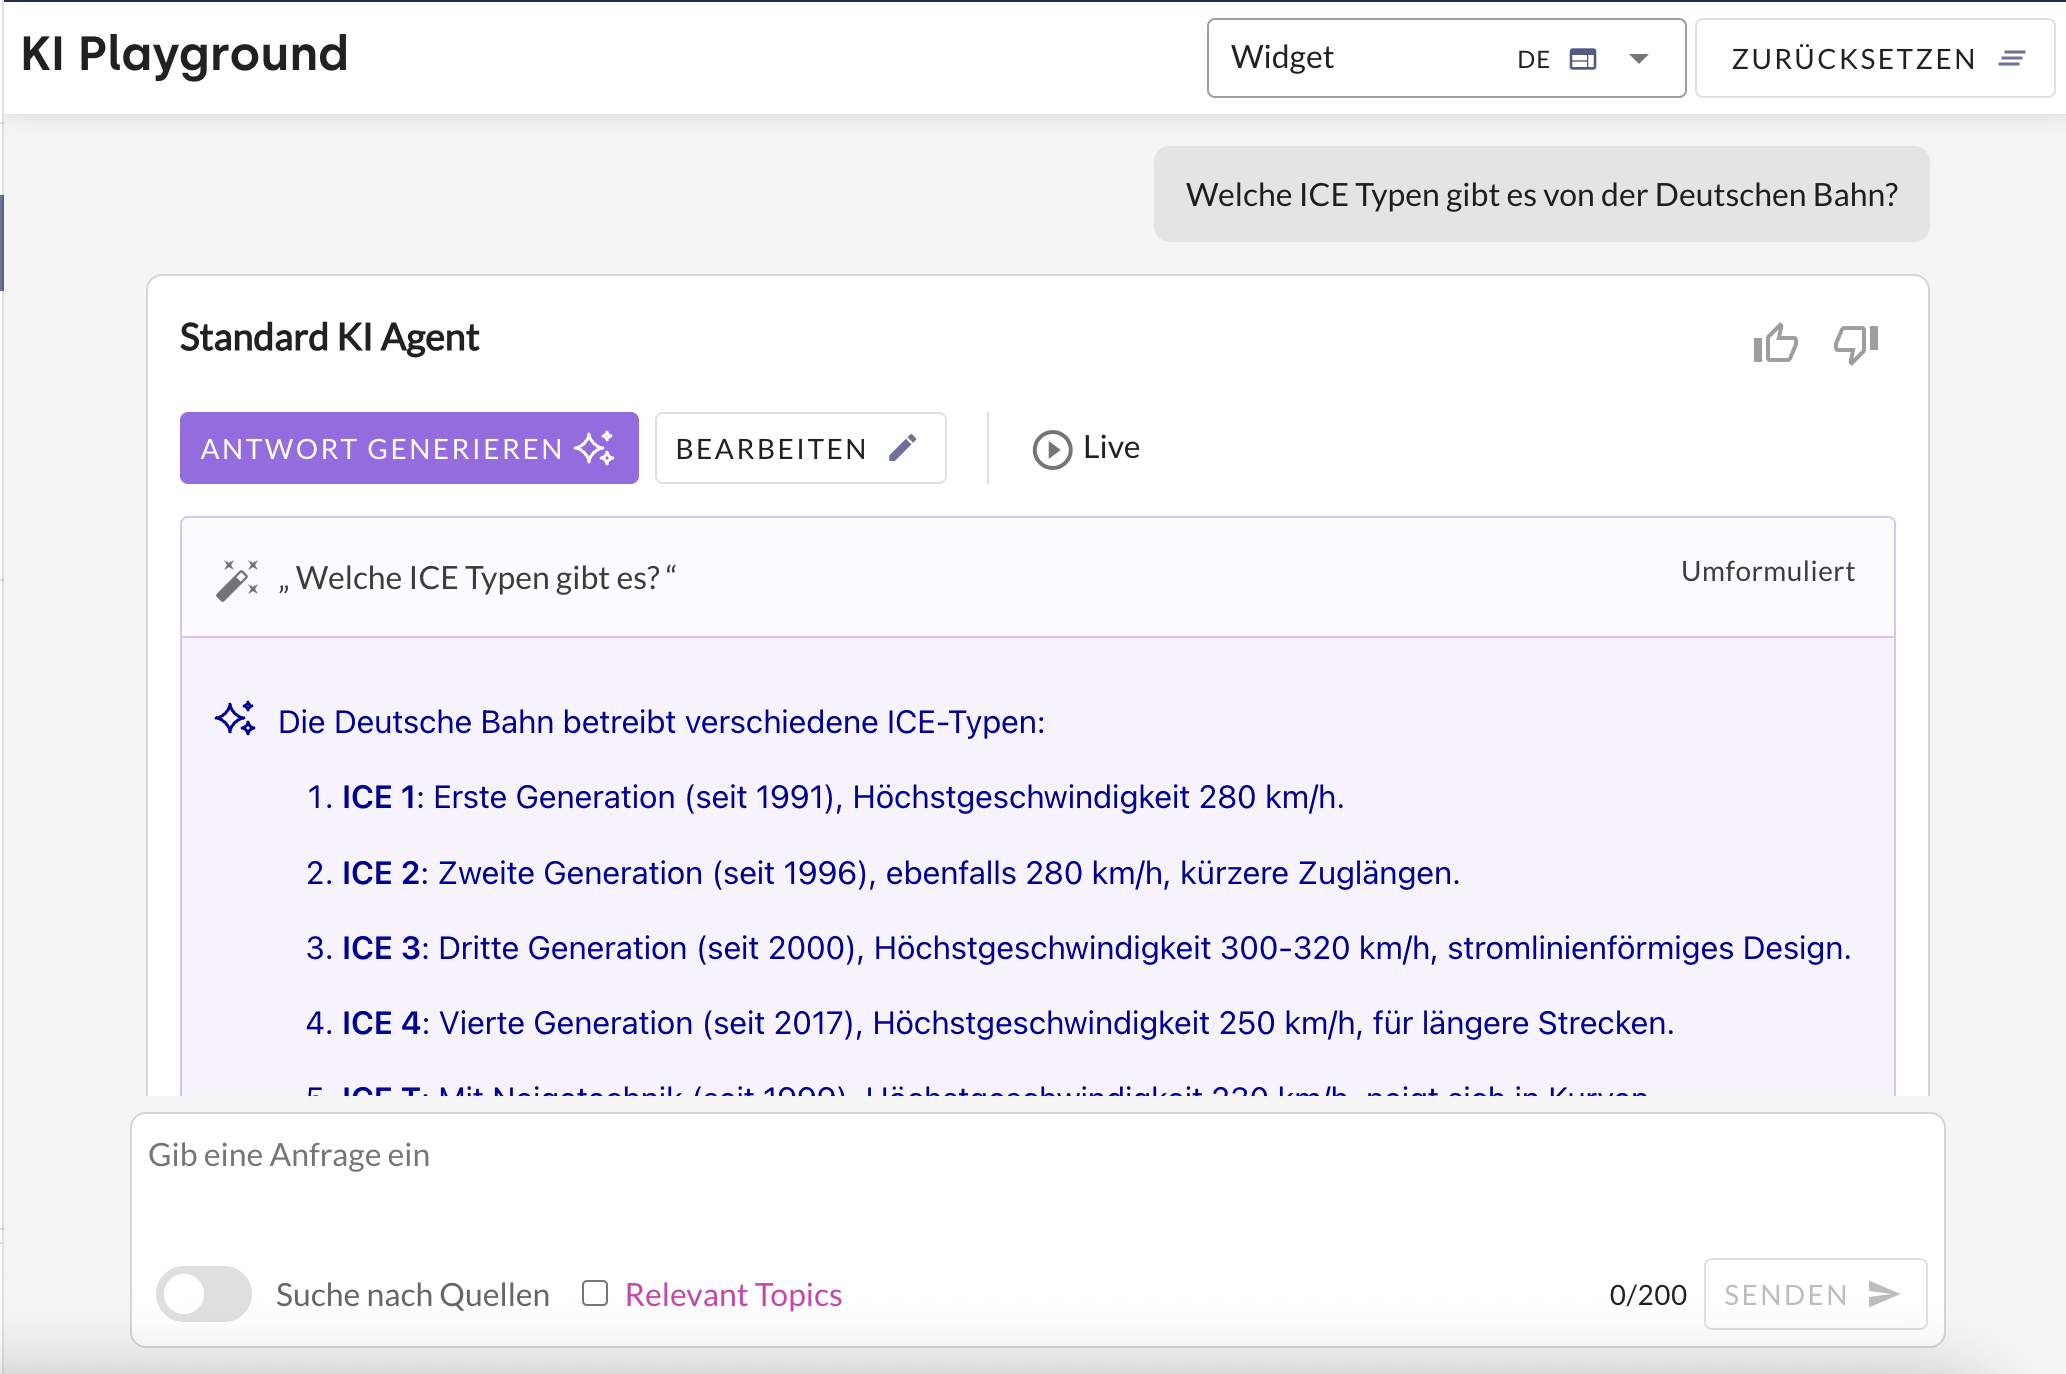Open the Widget dropdown arrow
Screen dimensions: 2066x1374
click(x=1639, y=59)
